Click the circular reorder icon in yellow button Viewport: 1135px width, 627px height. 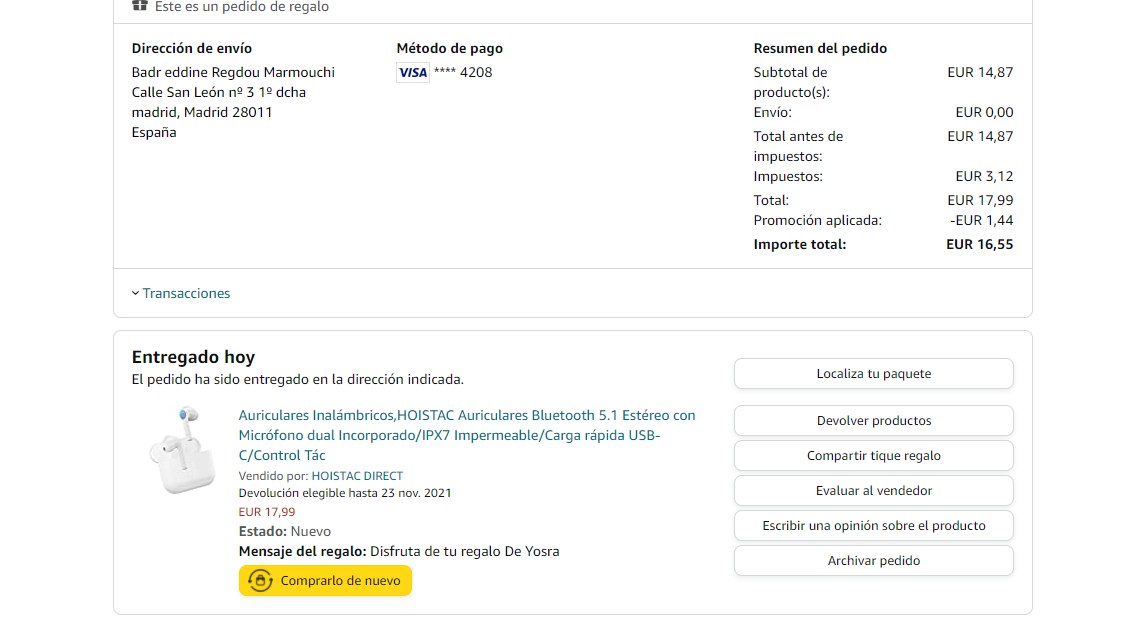260,580
